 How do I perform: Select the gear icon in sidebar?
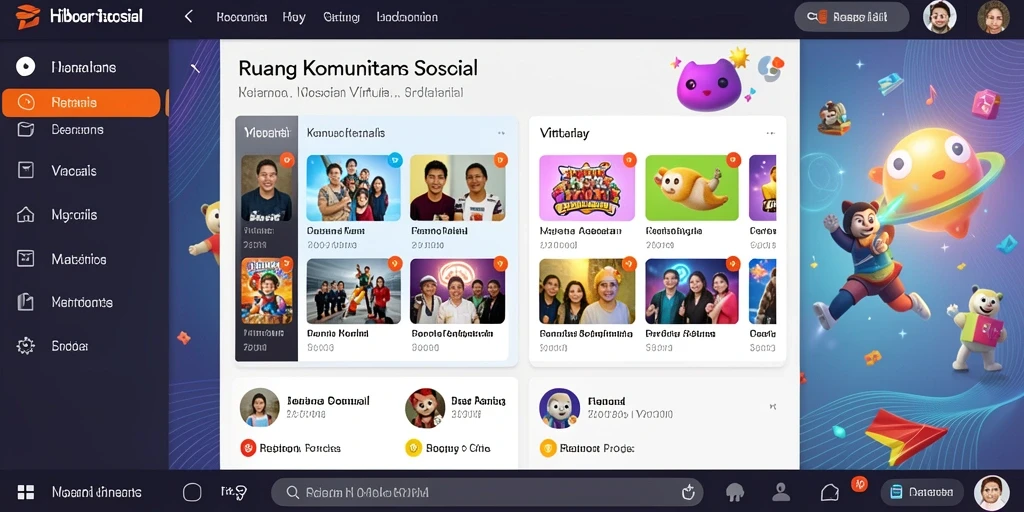(25, 345)
